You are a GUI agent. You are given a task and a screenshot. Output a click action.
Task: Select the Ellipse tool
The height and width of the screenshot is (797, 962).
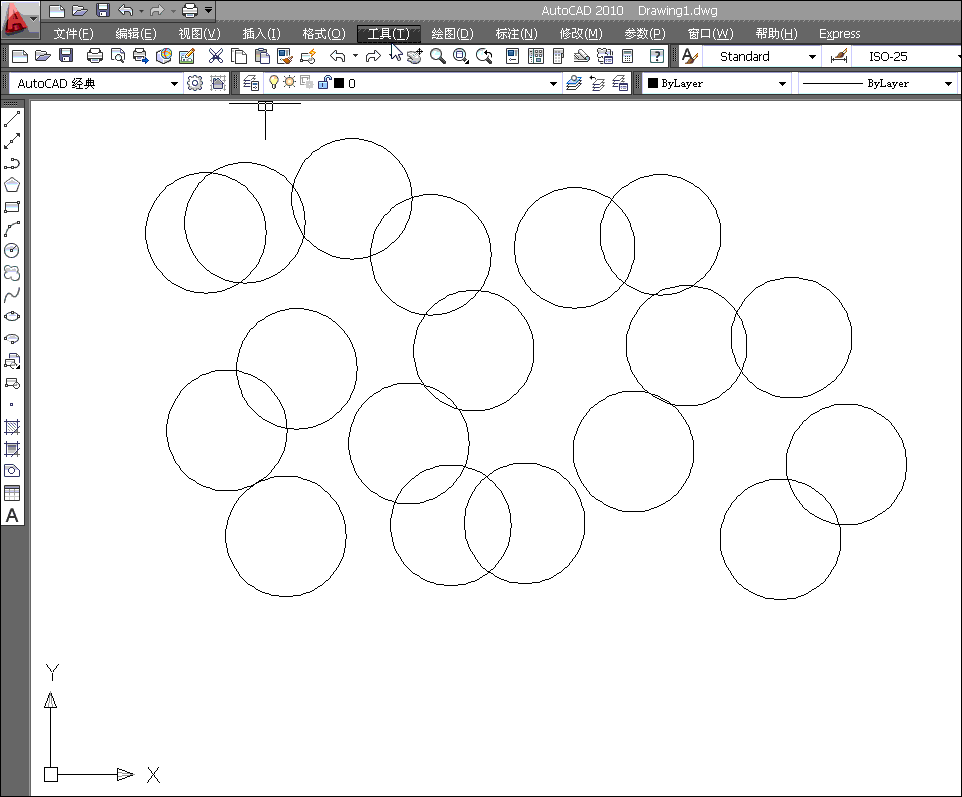point(12,317)
